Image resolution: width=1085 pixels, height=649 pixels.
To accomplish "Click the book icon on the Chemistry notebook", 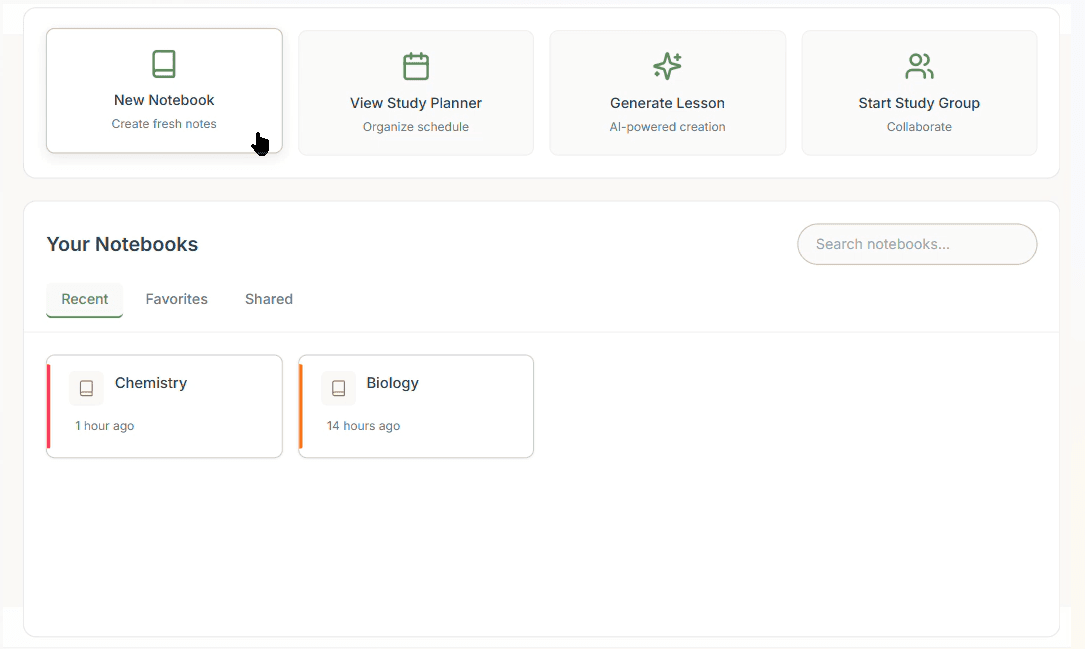I will 86,387.
